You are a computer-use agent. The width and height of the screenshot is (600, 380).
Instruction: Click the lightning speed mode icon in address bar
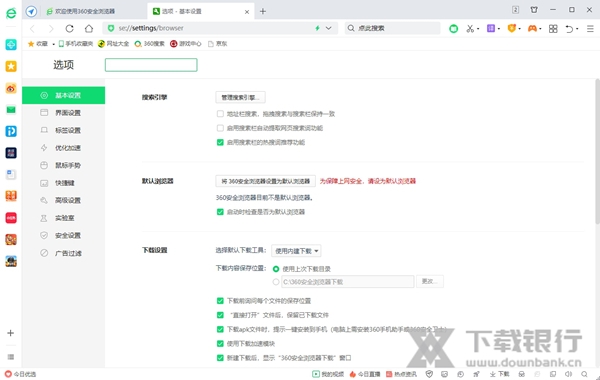(x=317, y=28)
